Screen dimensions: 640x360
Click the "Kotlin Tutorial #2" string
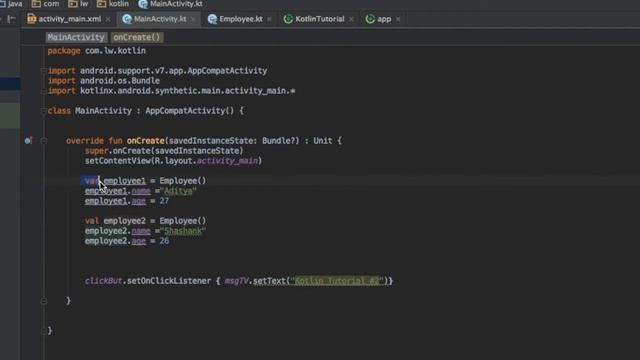[337, 281]
